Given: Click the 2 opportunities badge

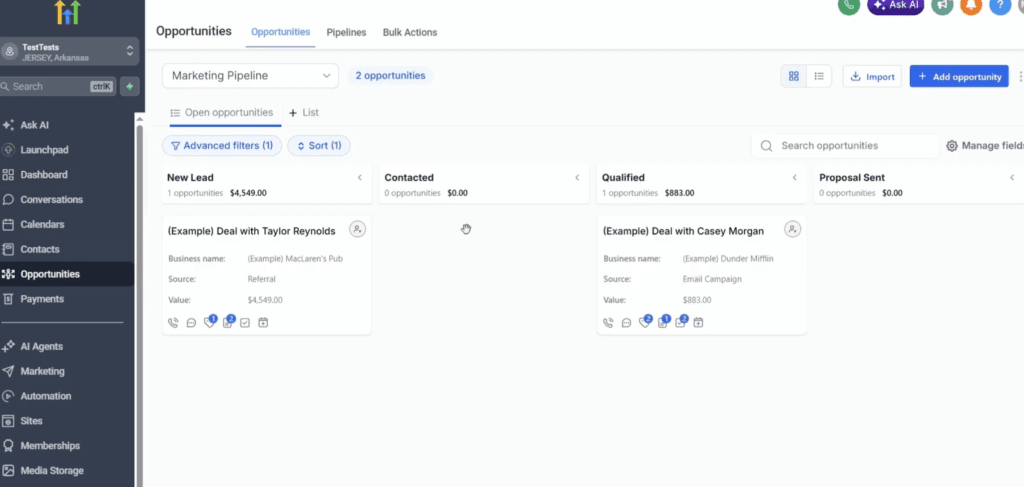Looking at the screenshot, I should (x=390, y=76).
